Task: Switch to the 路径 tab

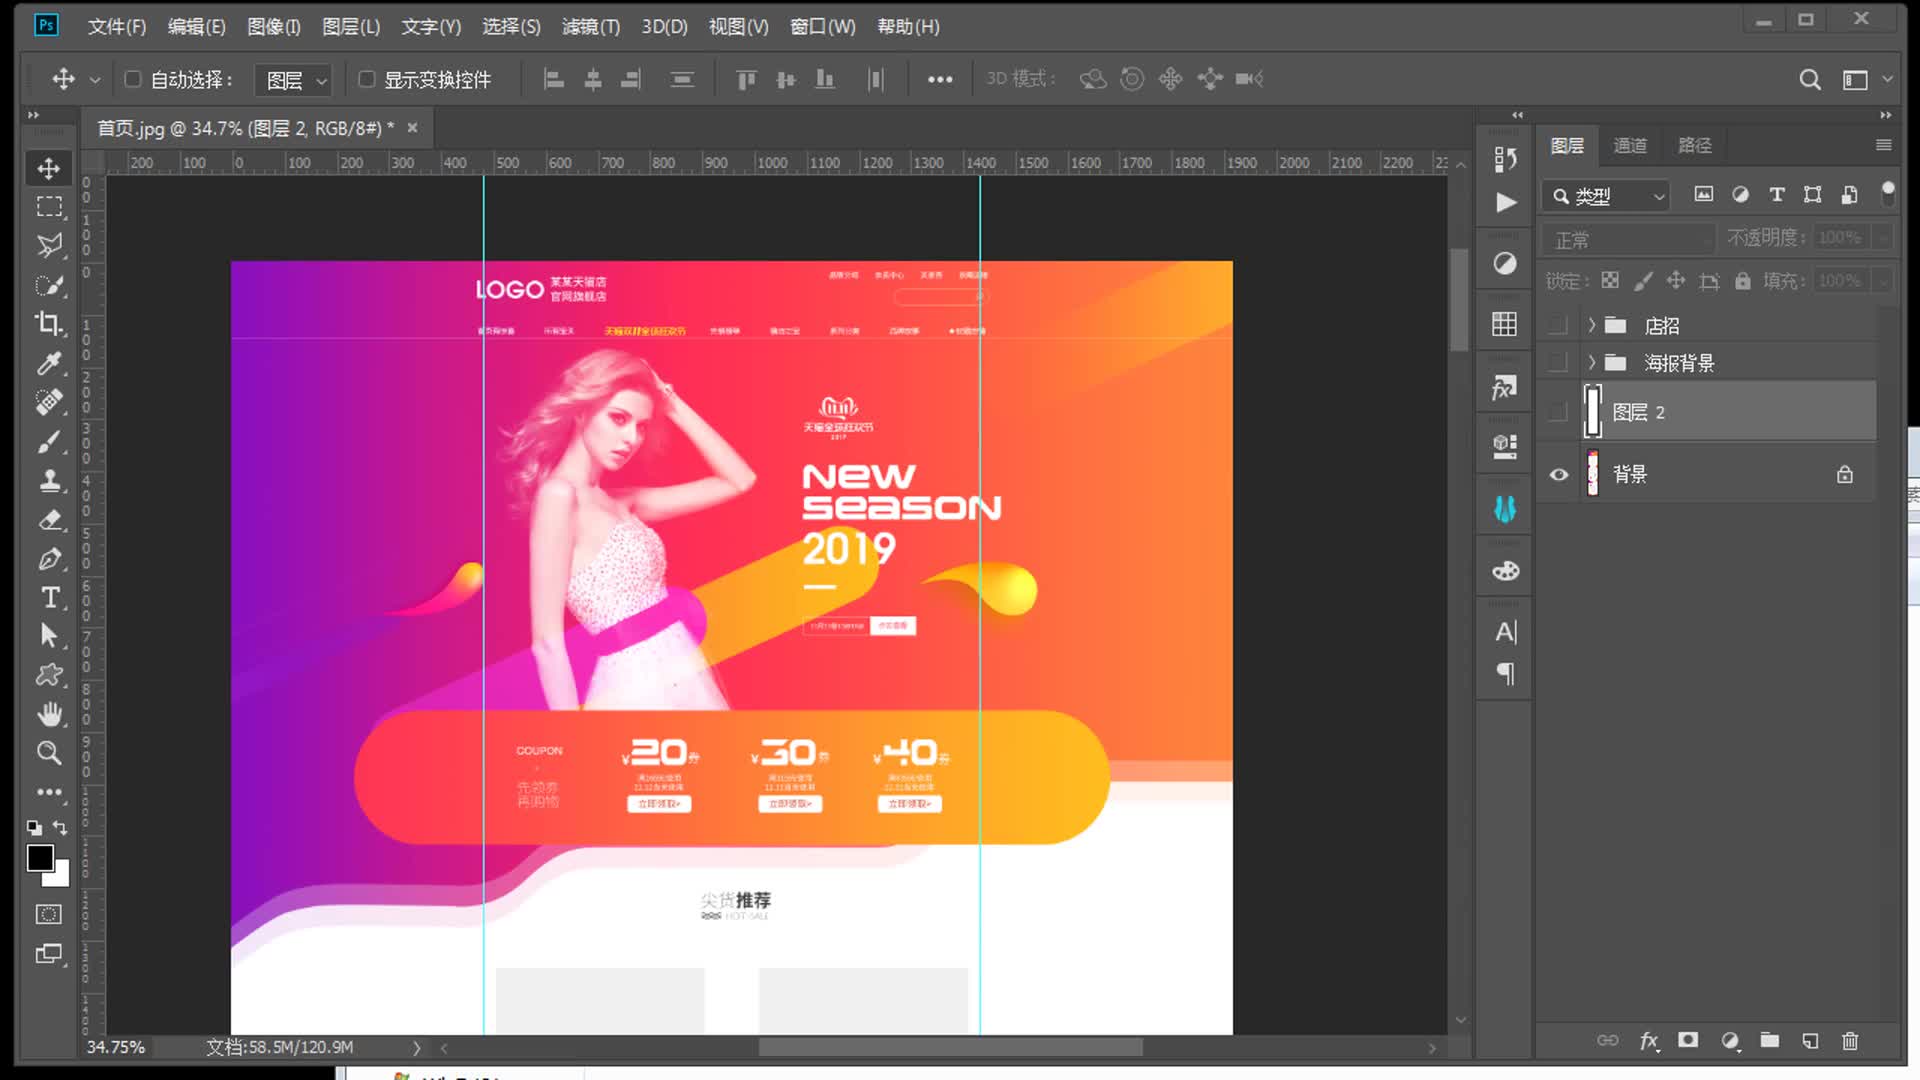Action: pos(1694,145)
